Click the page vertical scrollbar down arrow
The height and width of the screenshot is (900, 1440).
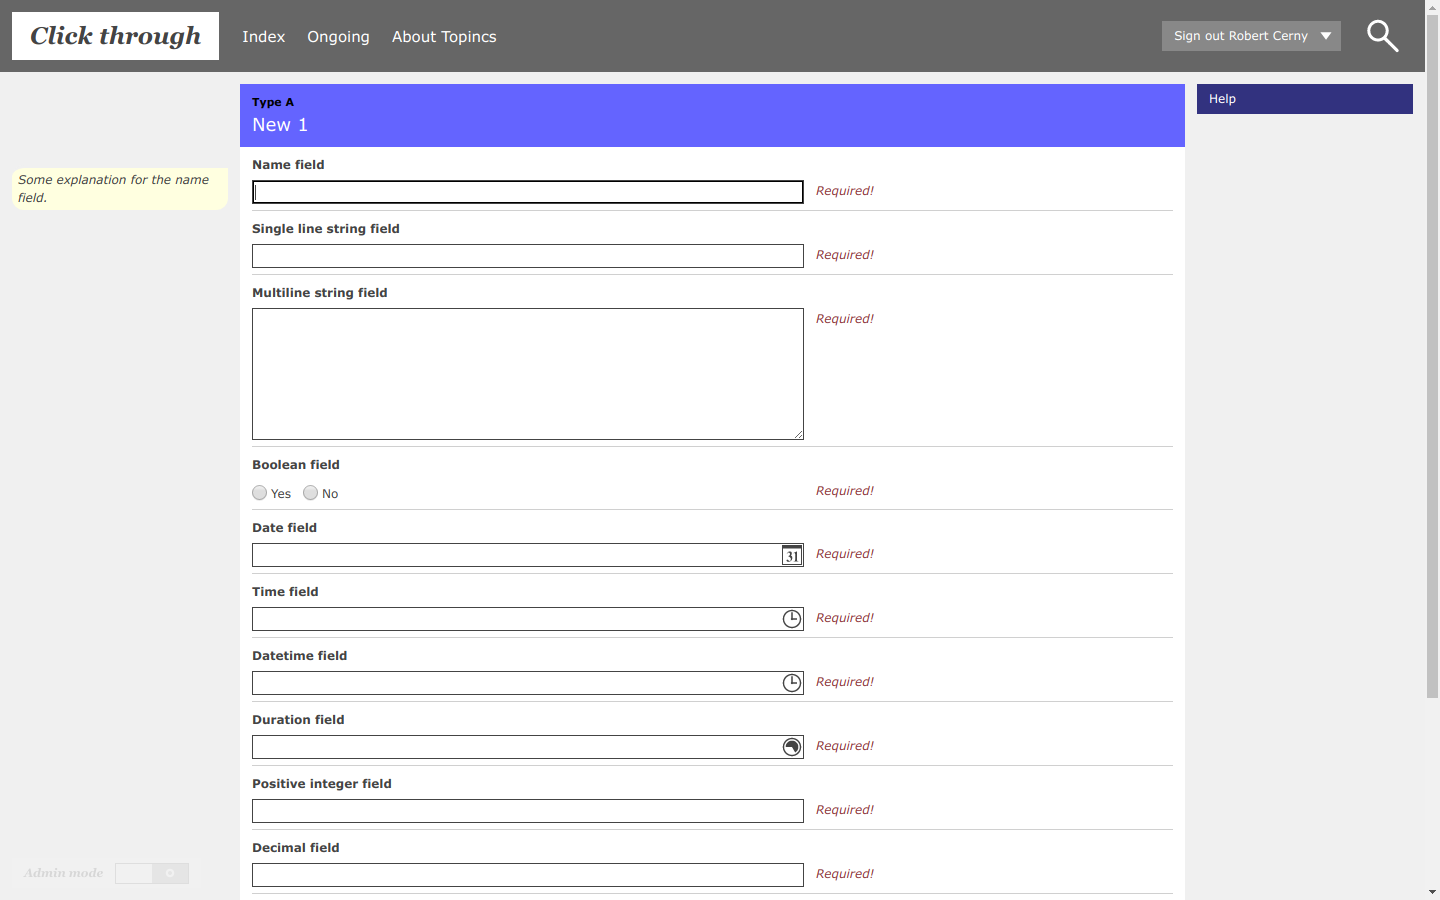click(x=1432, y=891)
